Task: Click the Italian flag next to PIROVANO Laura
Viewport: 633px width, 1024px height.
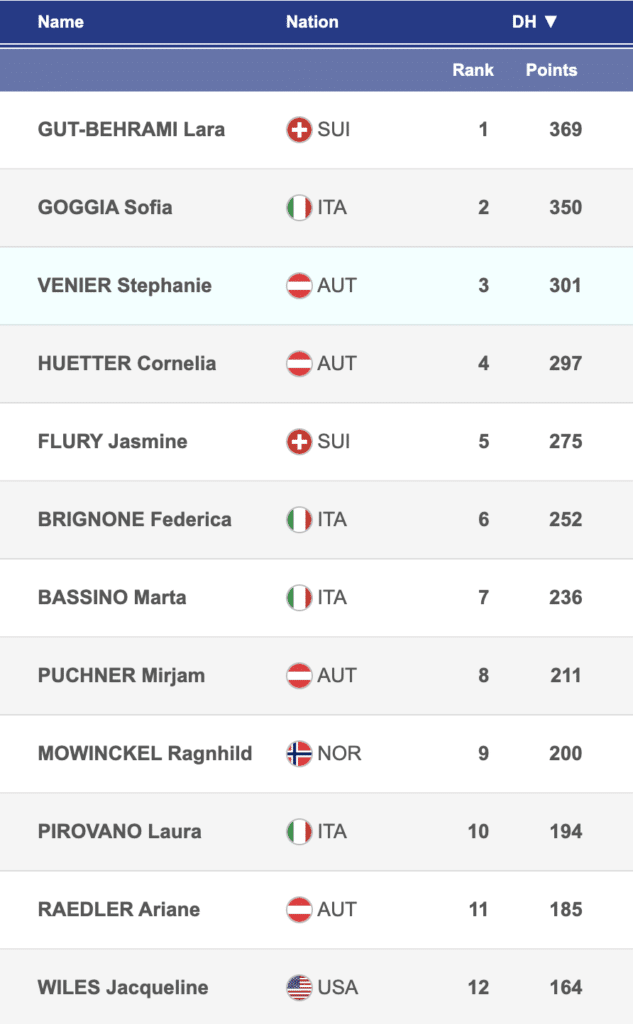Action: coord(299,832)
